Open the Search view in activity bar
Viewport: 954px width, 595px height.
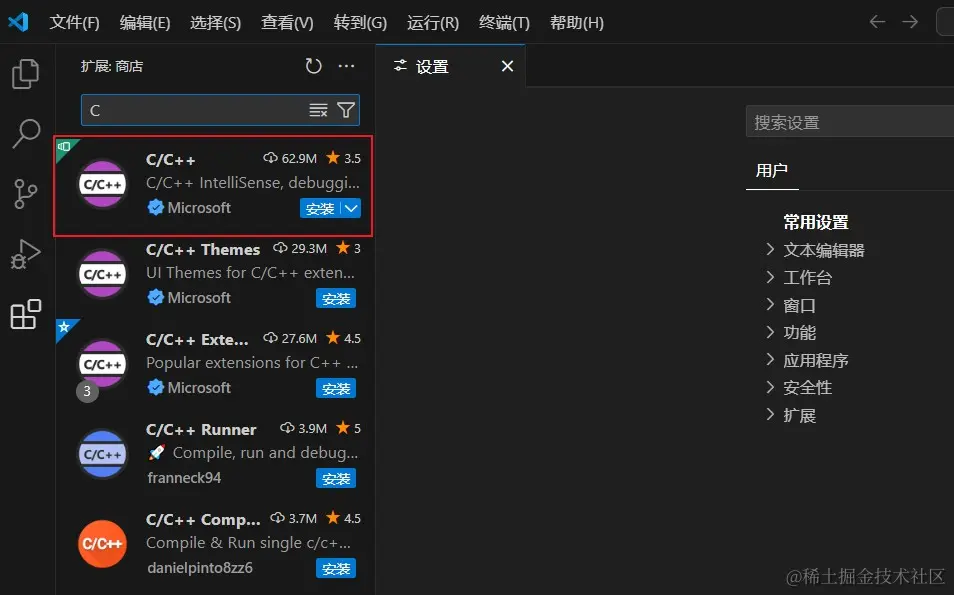coord(26,134)
